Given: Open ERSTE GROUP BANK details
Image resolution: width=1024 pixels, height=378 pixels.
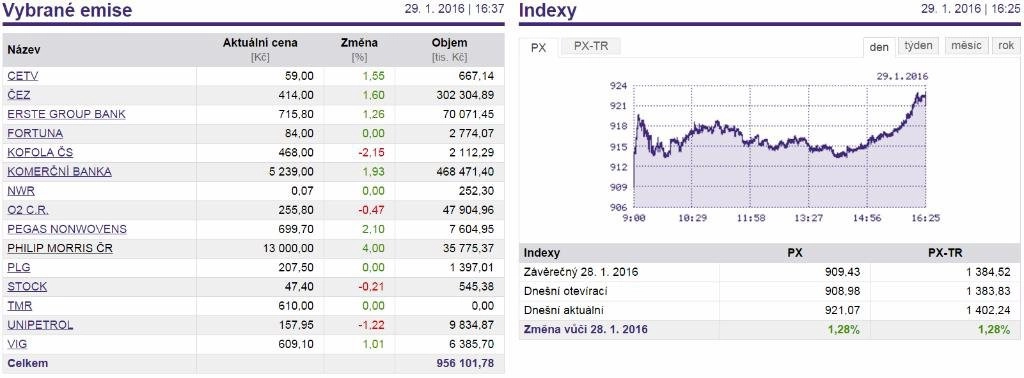Looking at the screenshot, I should click(x=67, y=114).
